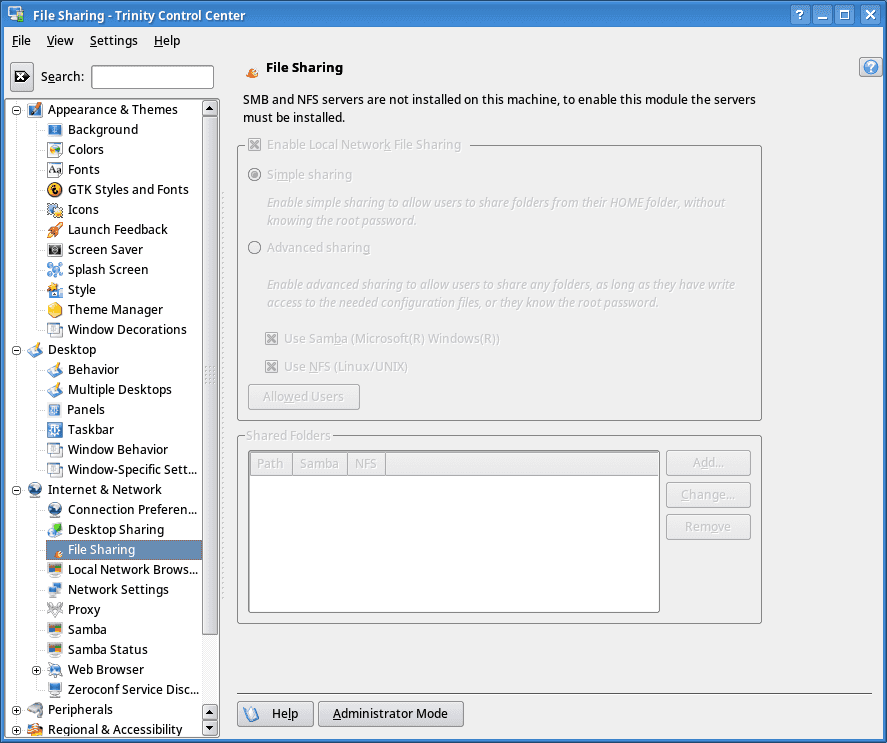Select the Panels icon
Screen dimensions: 887x743
55,410
